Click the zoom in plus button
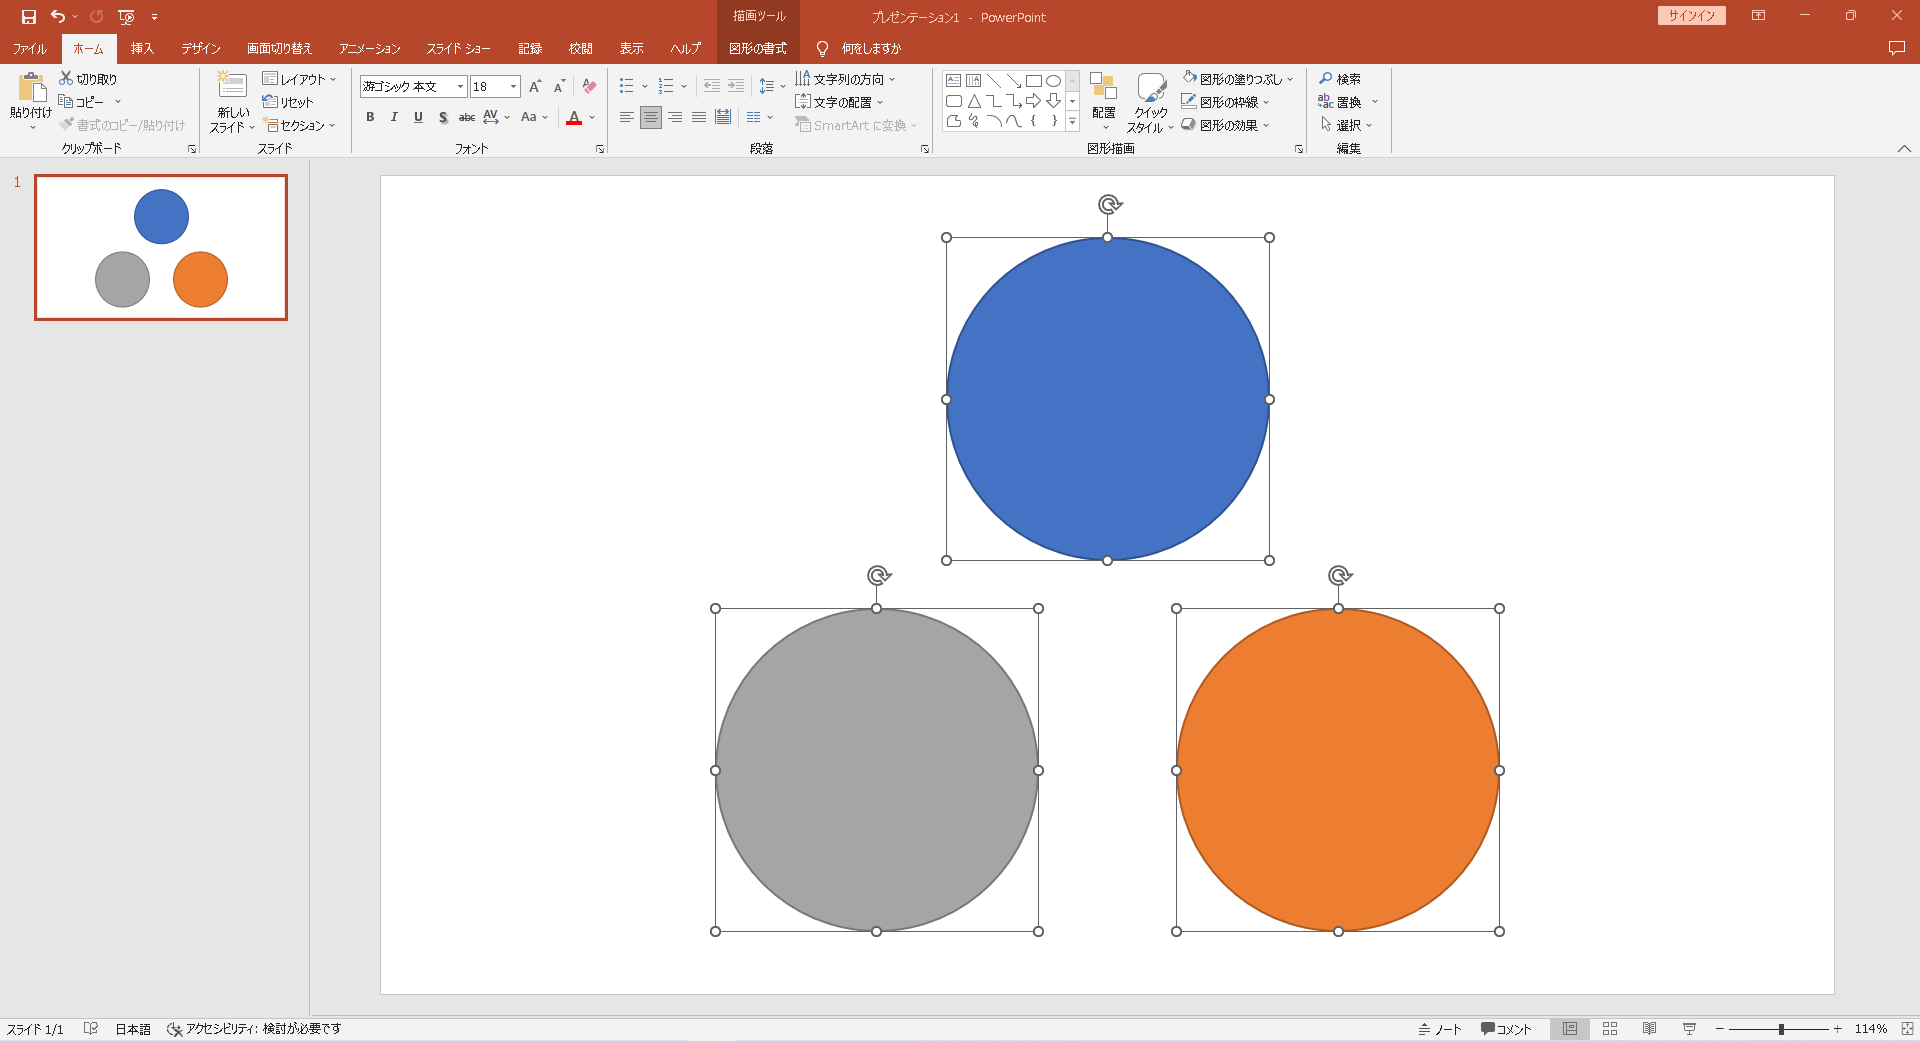This screenshot has width=1920, height=1041. pos(1838,1029)
